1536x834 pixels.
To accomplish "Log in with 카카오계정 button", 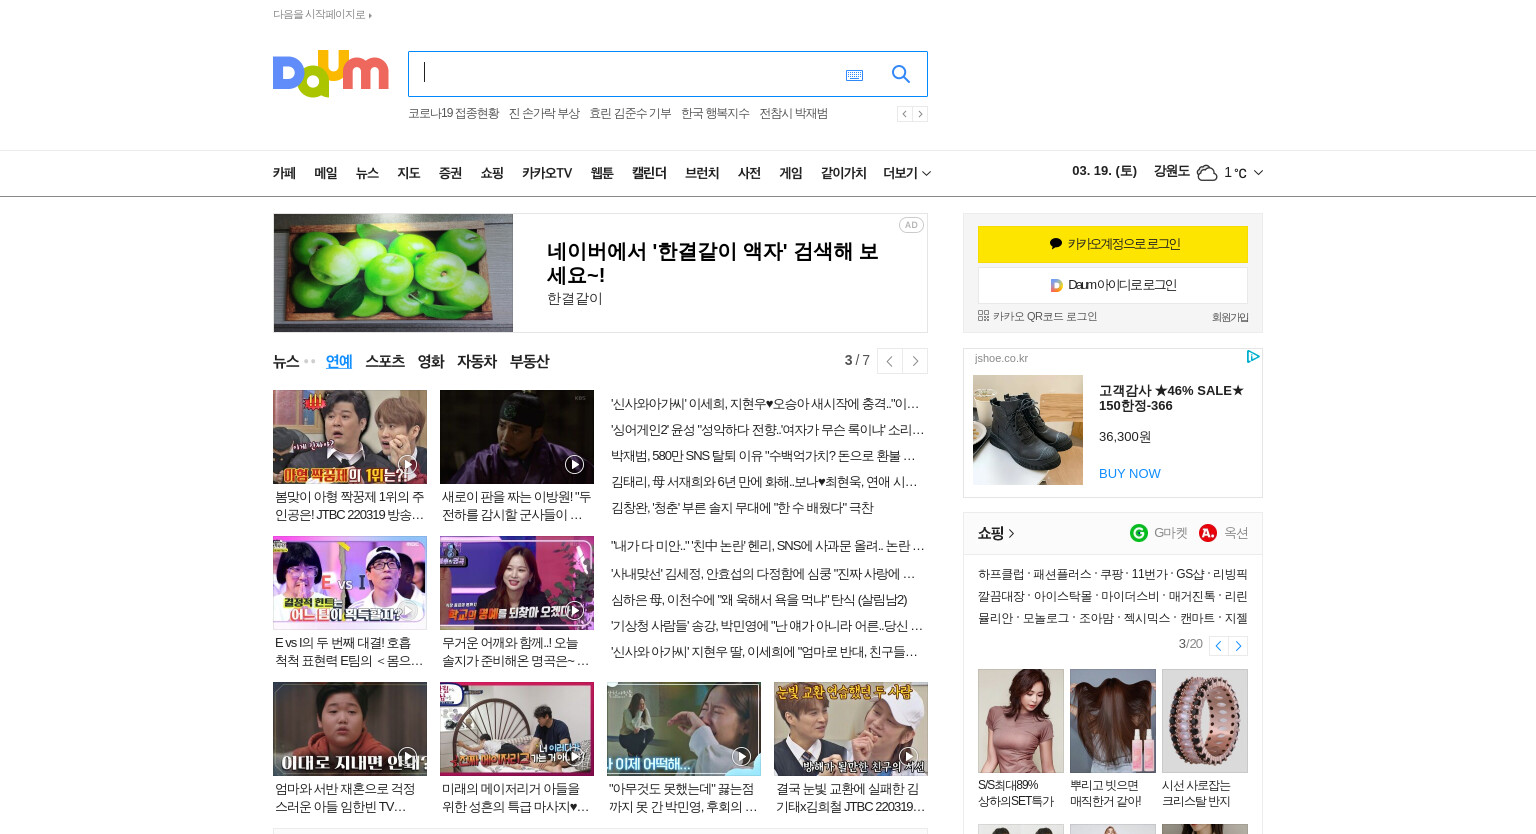I will (x=1113, y=244).
